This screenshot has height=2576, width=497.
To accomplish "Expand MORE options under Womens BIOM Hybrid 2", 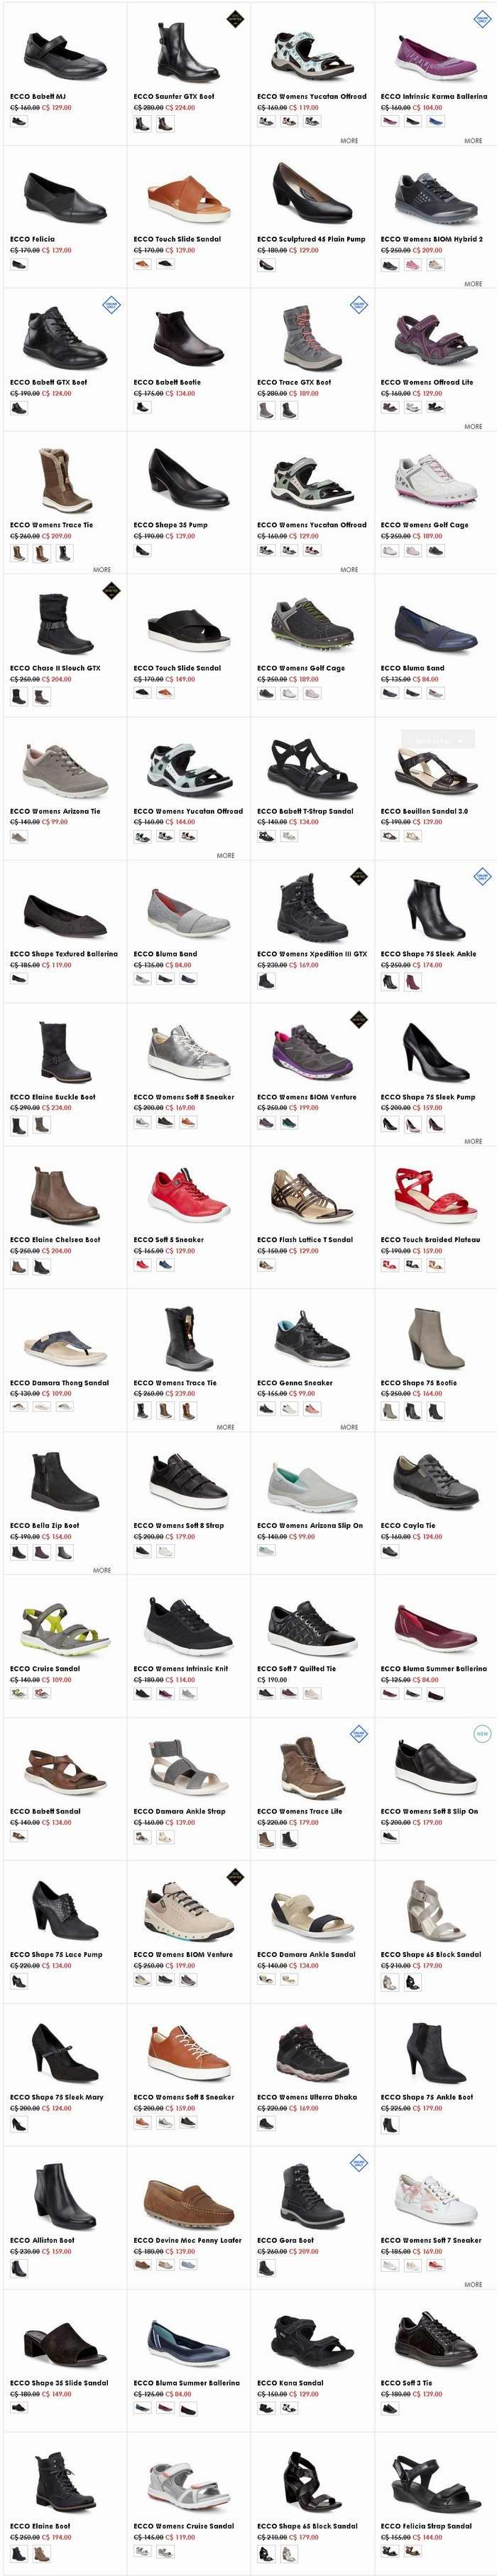I will pos(473,284).
